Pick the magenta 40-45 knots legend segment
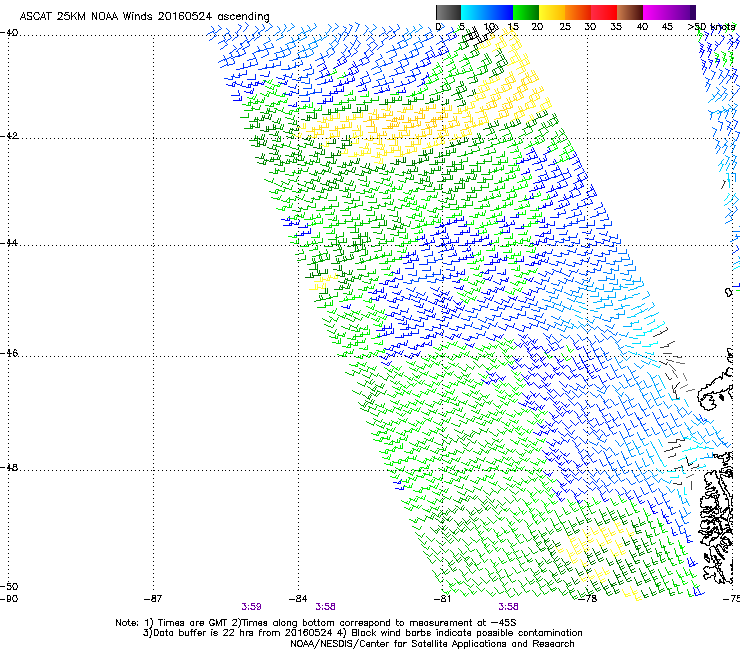The height and width of the screenshot is (650, 740). [x=656, y=12]
